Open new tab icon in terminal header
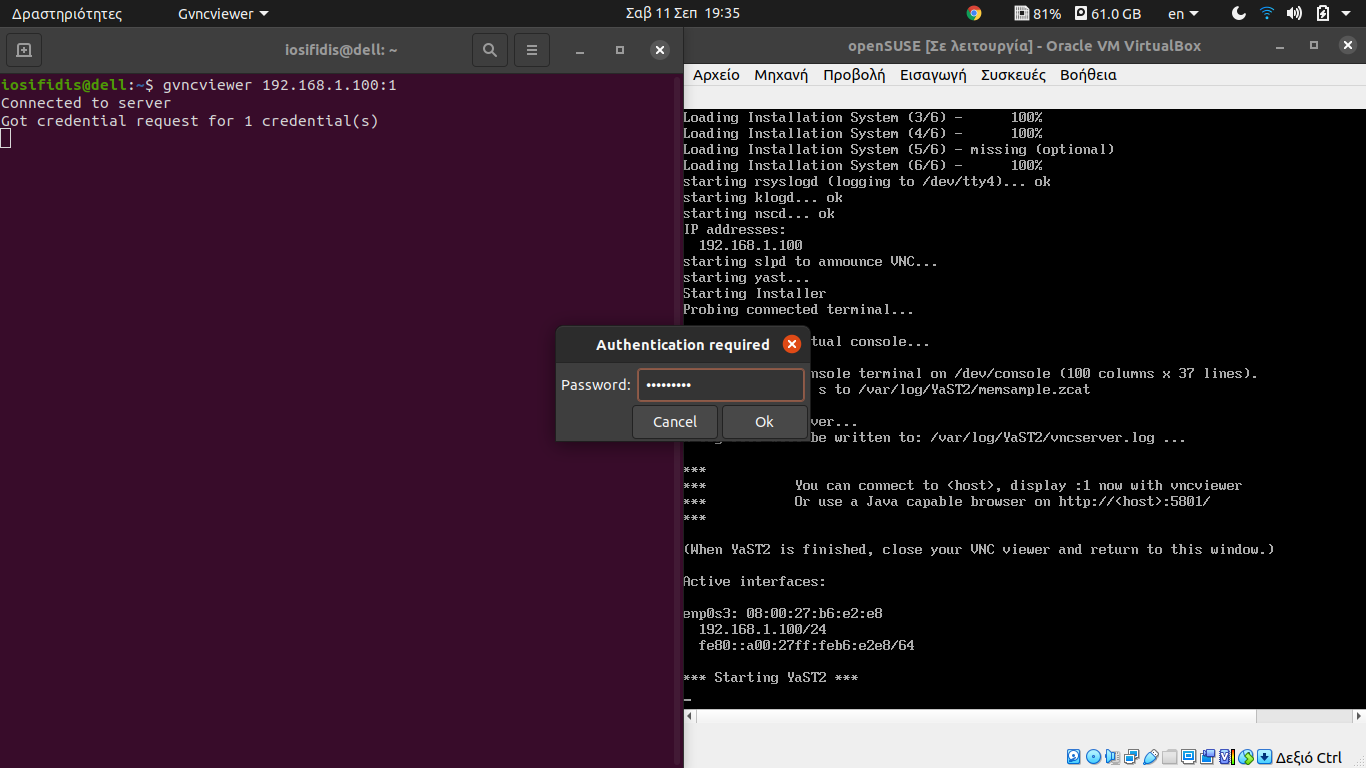1366x768 pixels. (x=24, y=50)
